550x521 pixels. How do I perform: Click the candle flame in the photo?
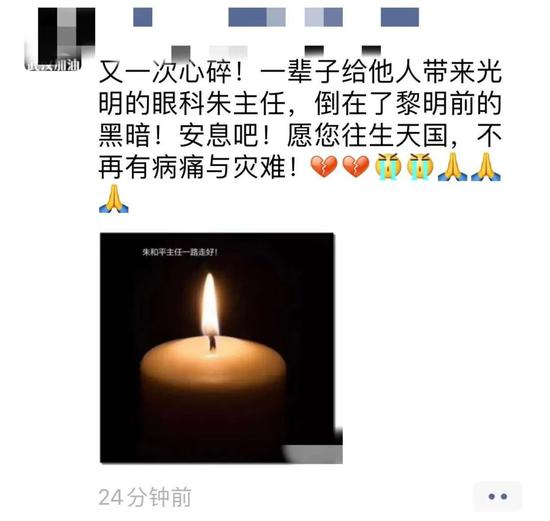coord(210,305)
